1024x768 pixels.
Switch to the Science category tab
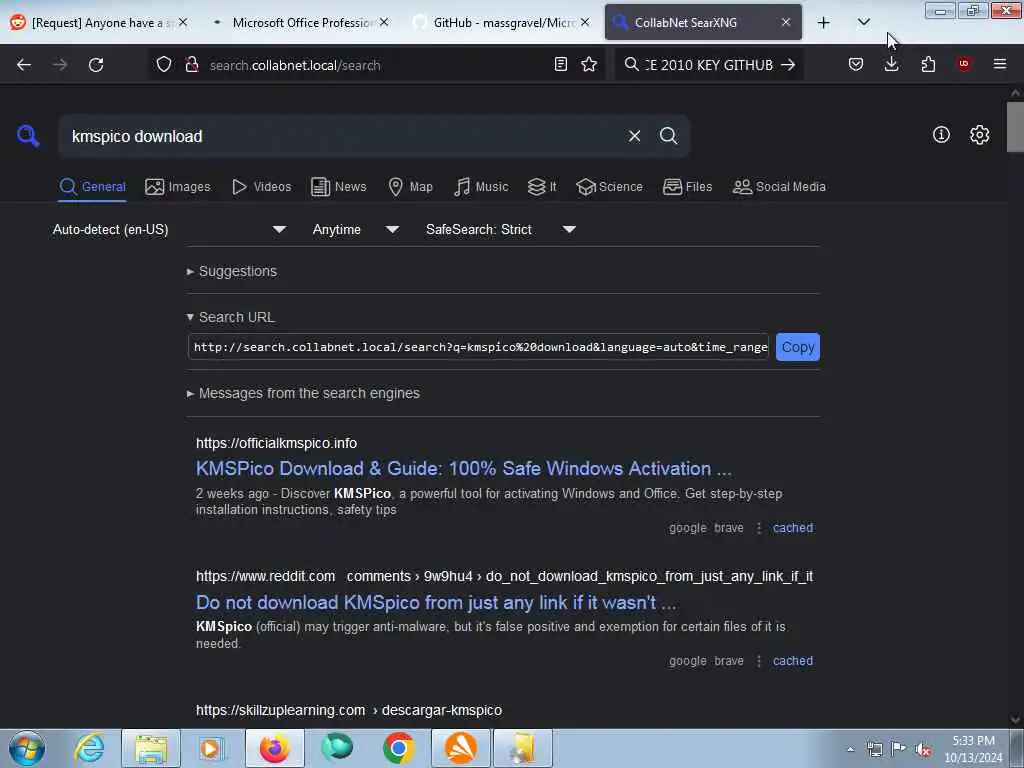point(609,187)
